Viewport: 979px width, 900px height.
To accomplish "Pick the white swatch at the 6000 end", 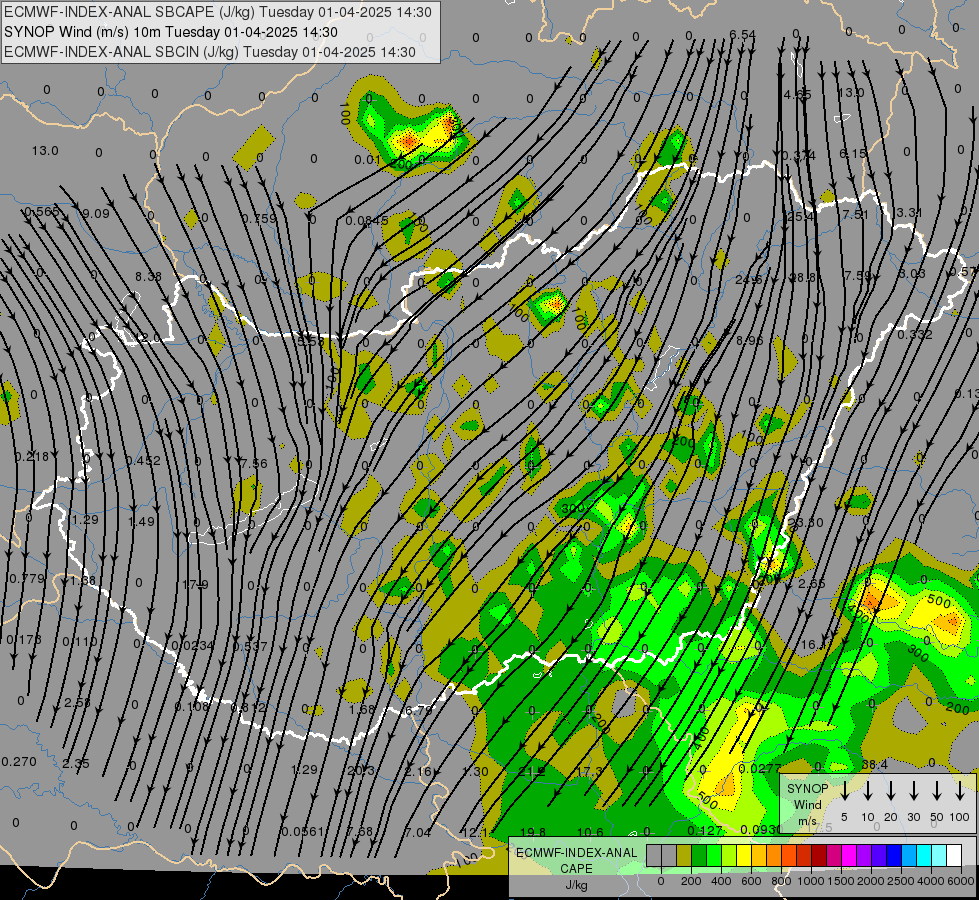I will click(954, 856).
